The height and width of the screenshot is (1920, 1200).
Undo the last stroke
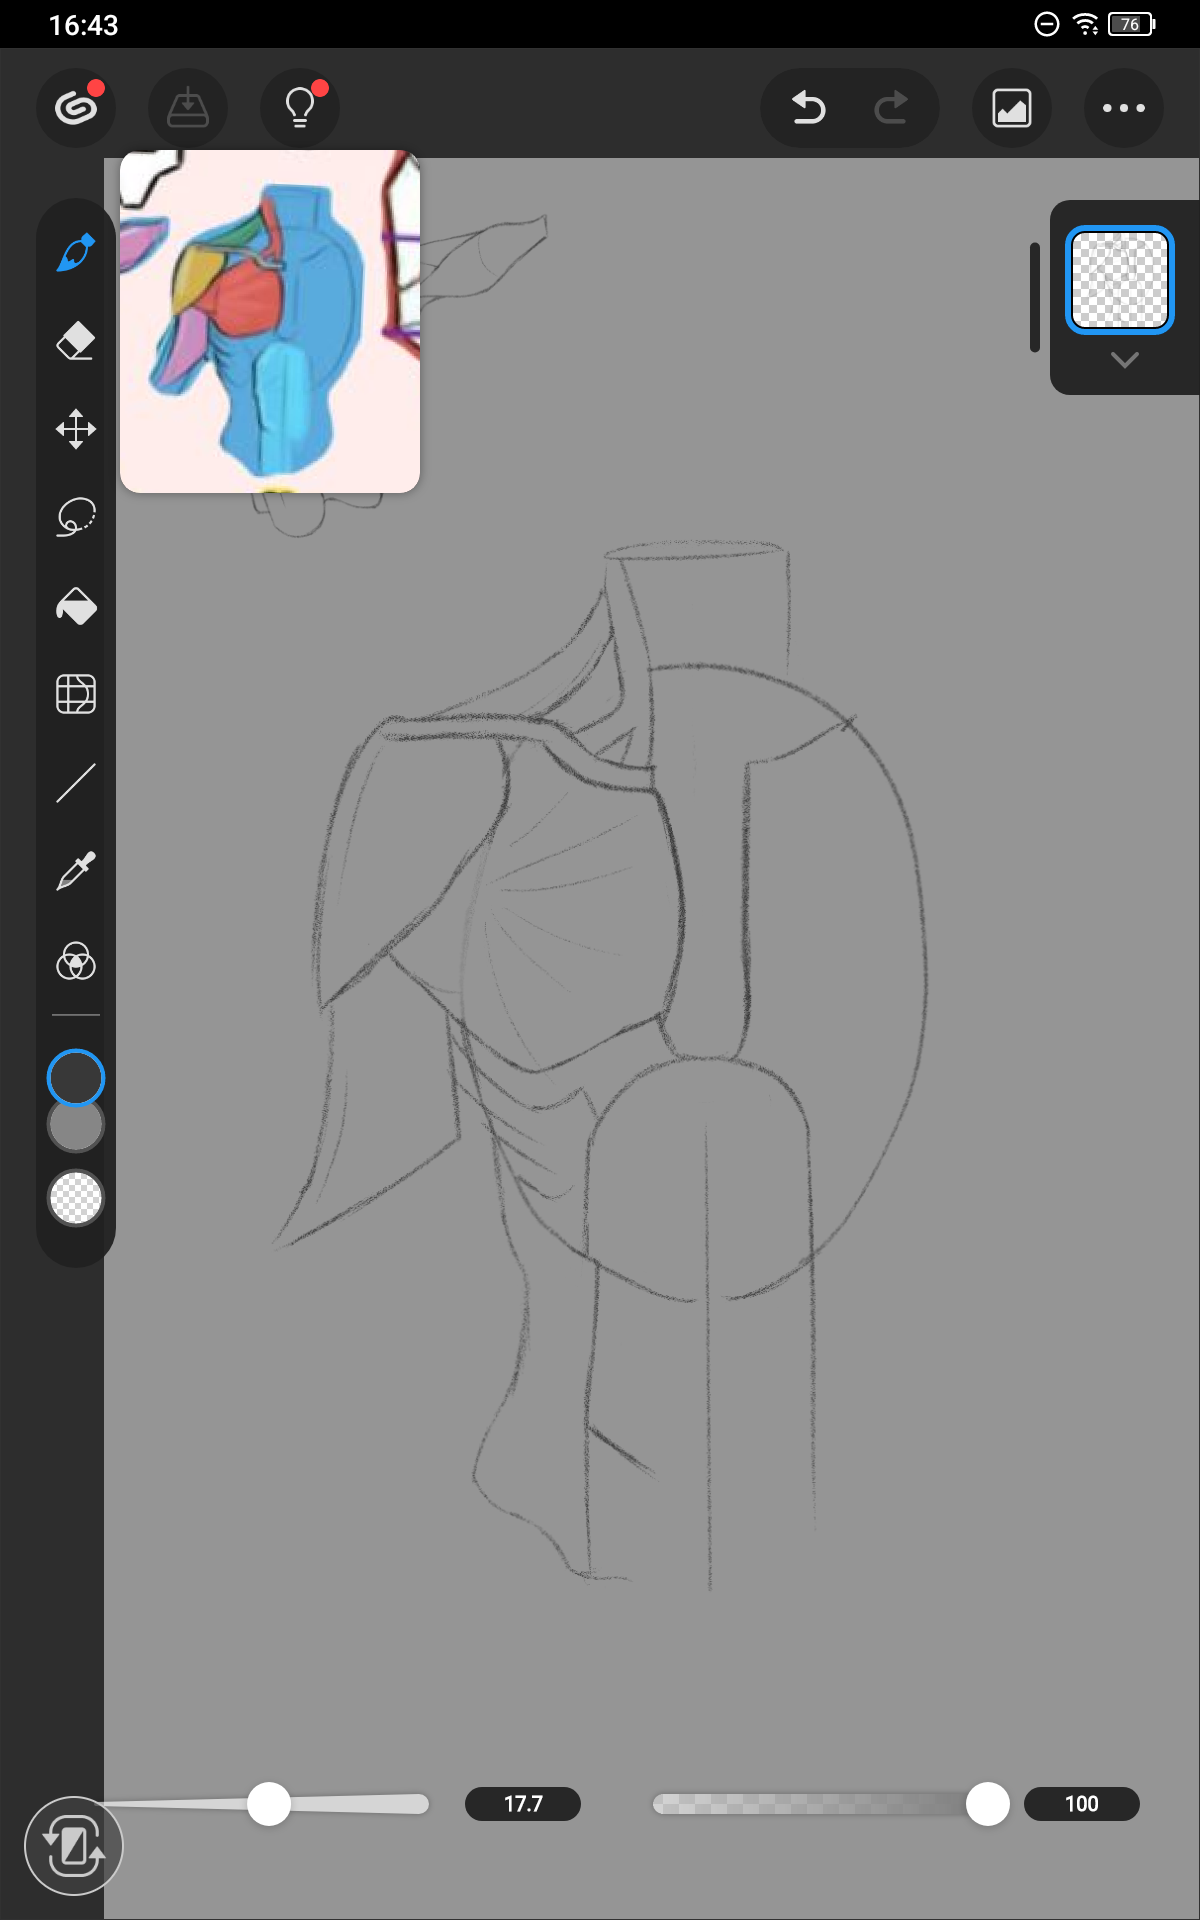(808, 108)
